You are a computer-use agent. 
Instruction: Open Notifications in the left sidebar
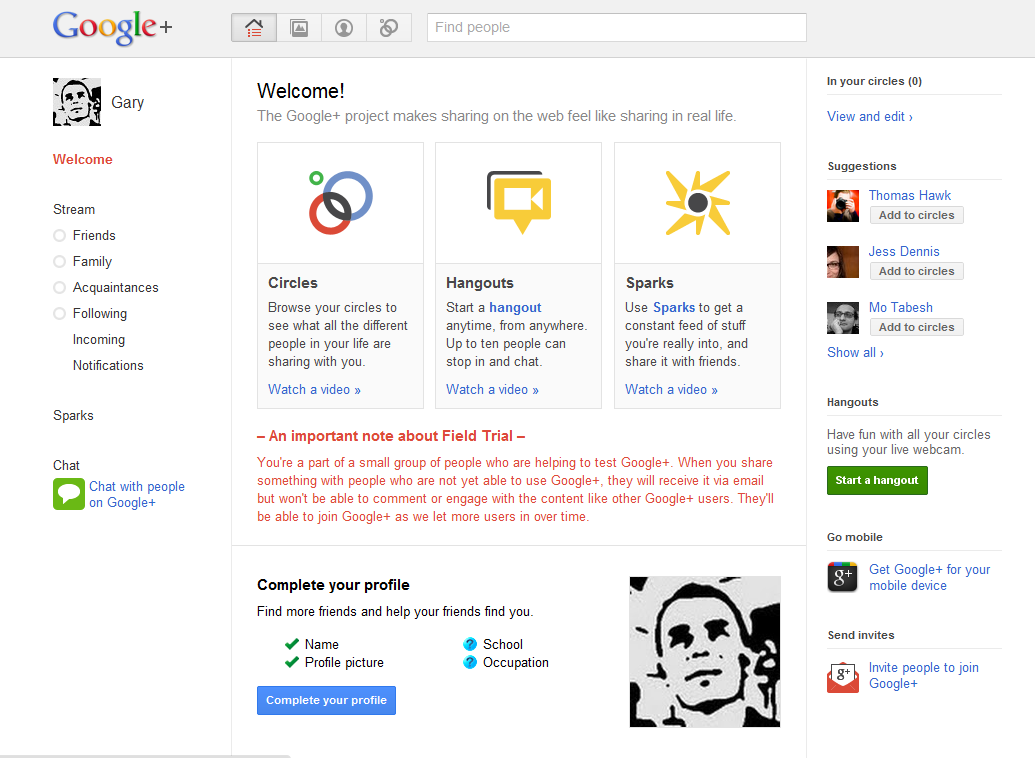point(108,365)
